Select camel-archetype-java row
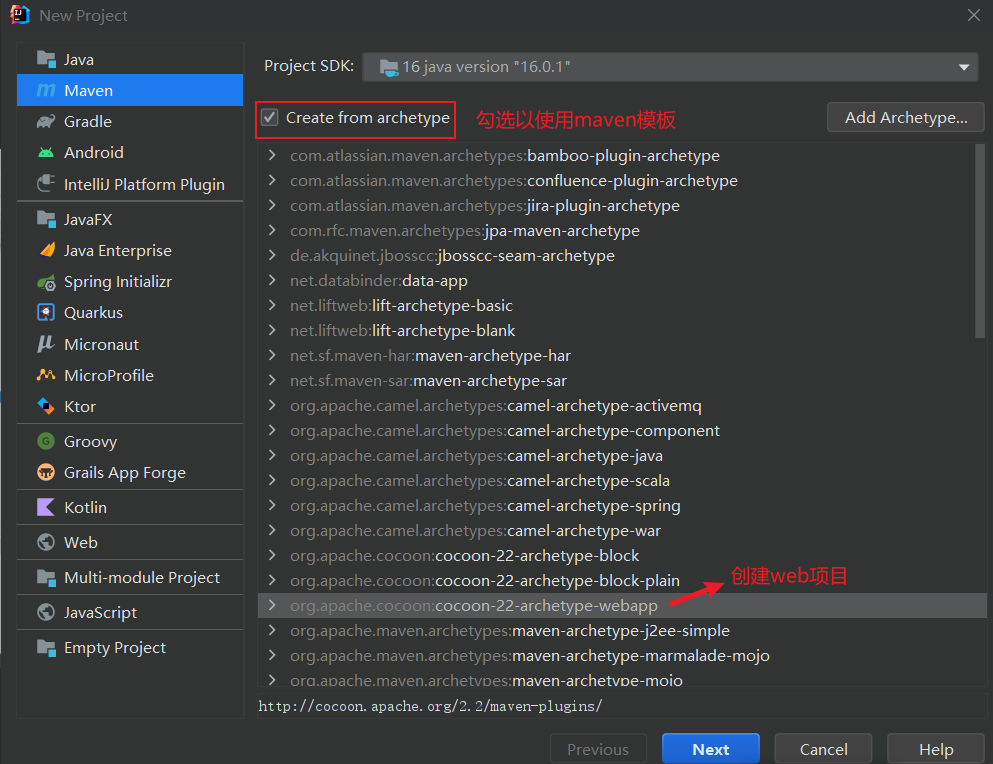Image resolution: width=993 pixels, height=764 pixels. tap(622, 455)
